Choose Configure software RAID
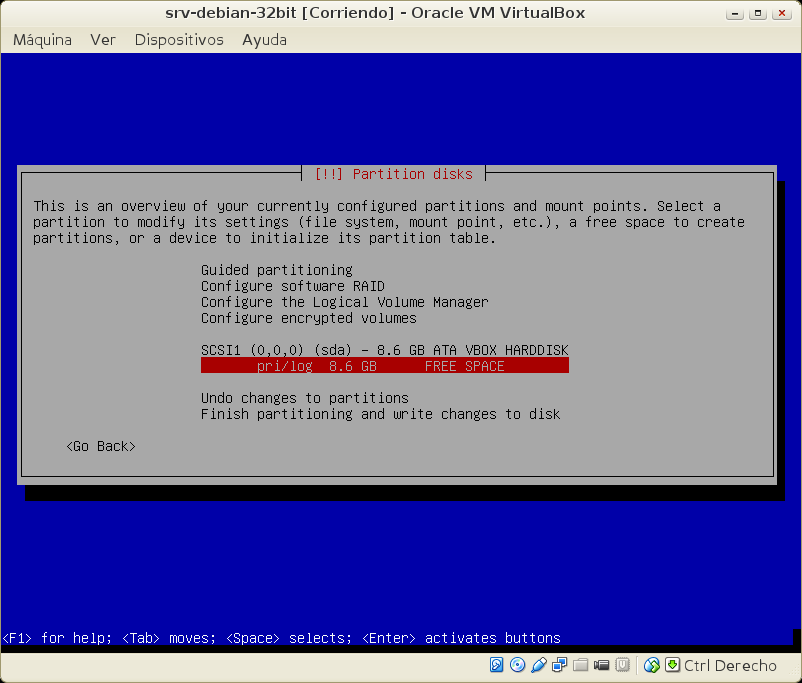This screenshot has height=683, width=802. click(293, 286)
